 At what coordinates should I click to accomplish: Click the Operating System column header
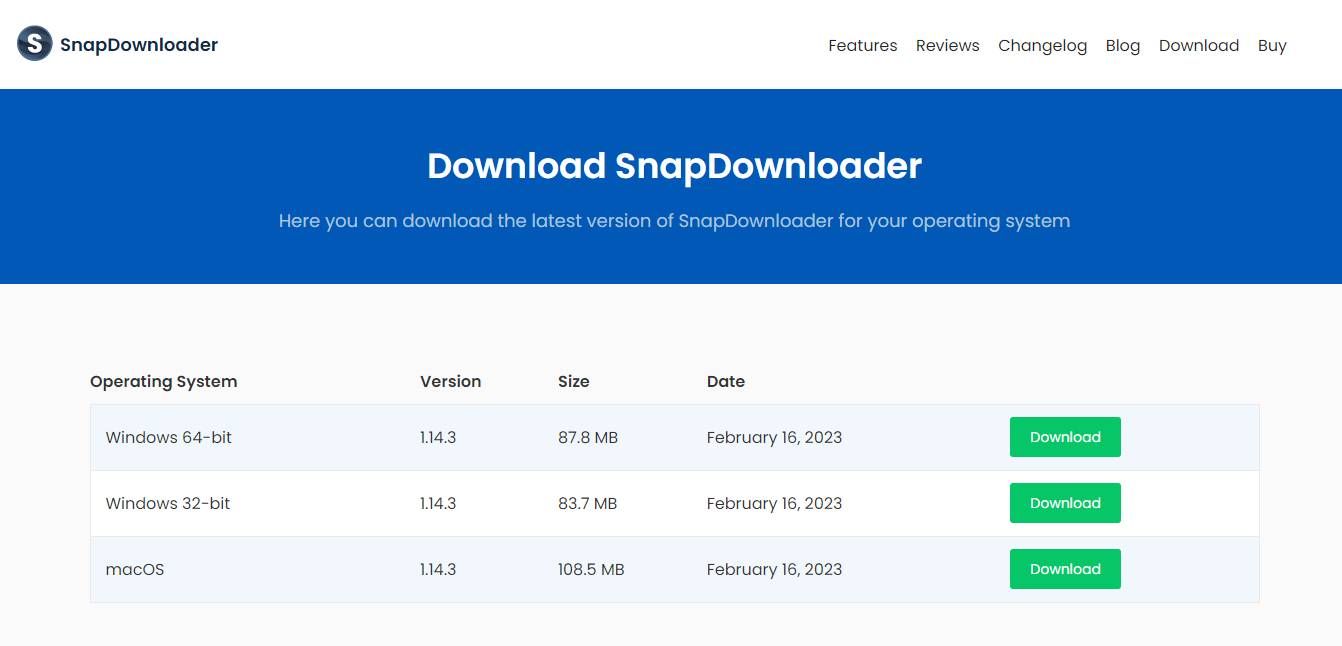tap(164, 381)
